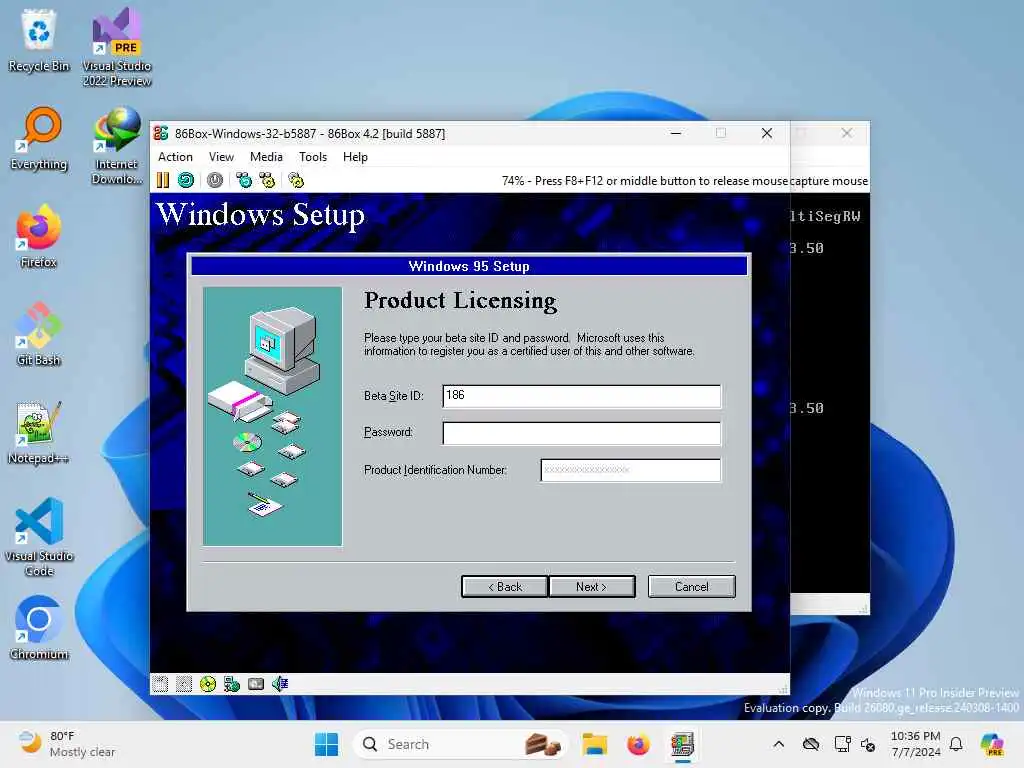1024x768 pixels.
Task: Click the sound speaker status icon
Action: coord(280,684)
